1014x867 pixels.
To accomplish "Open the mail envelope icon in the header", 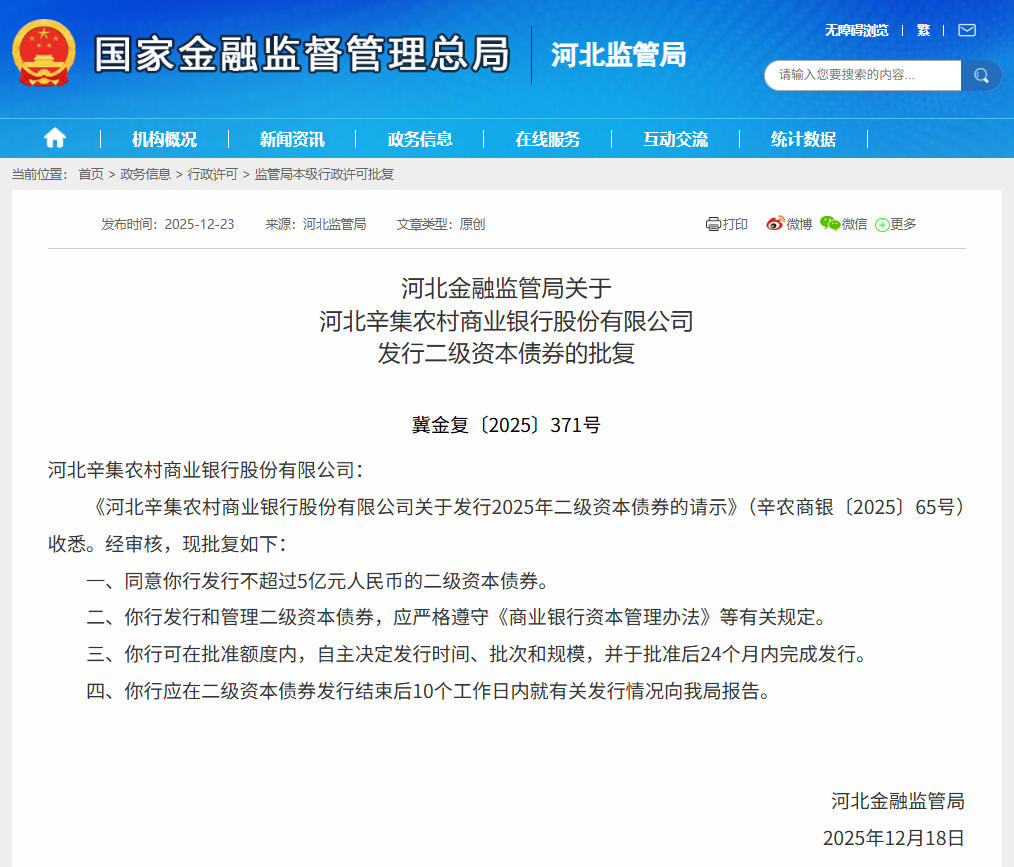I will coord(967,30).
